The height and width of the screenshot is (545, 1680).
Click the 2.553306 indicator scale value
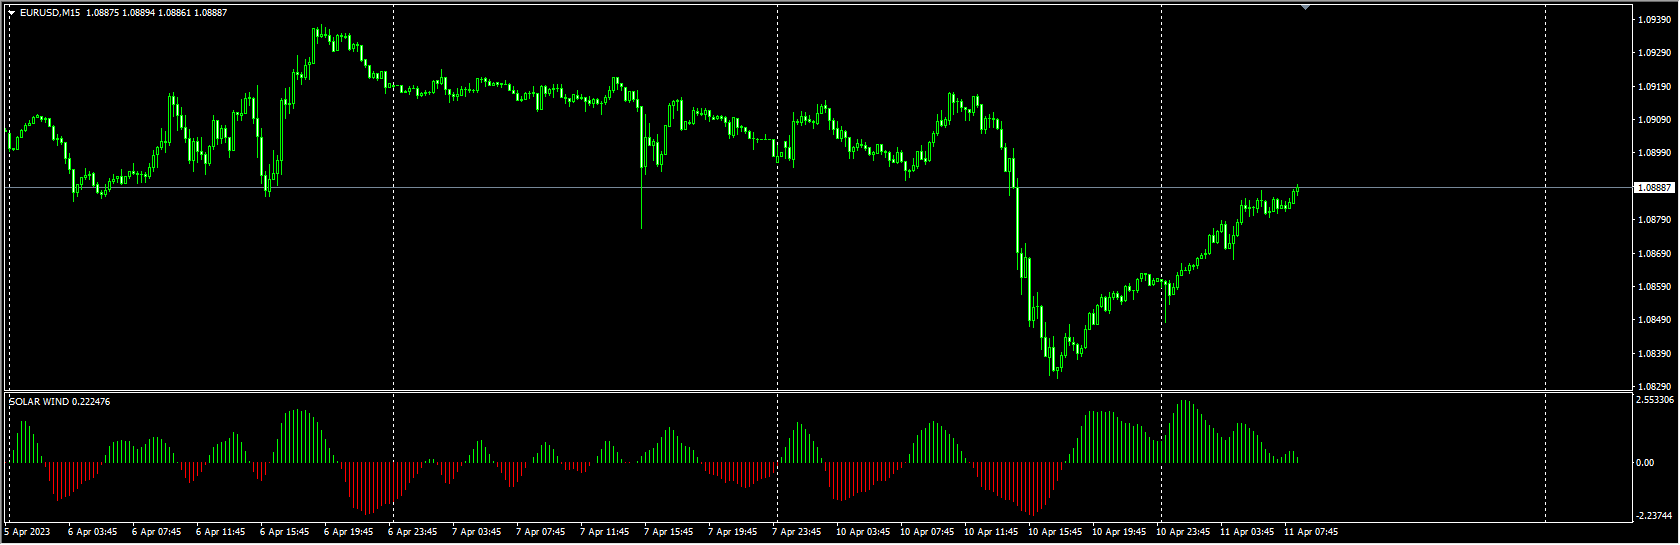click(x=1655, y=400)
